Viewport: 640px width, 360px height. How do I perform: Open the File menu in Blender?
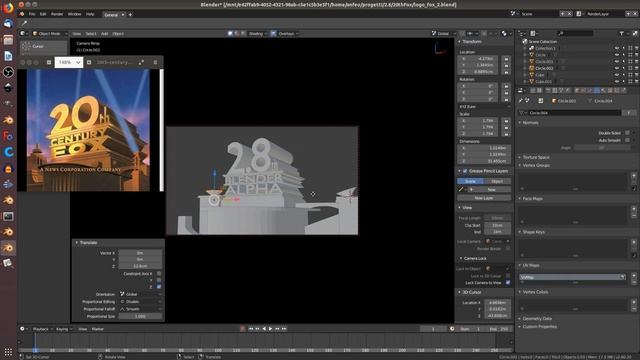pos(32,14)
